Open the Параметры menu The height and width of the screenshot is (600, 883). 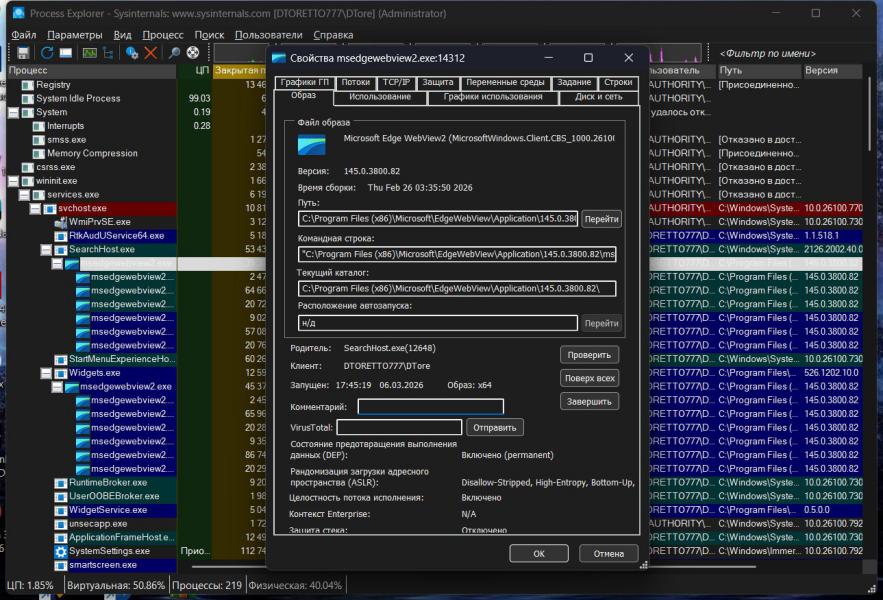(74, 34)
